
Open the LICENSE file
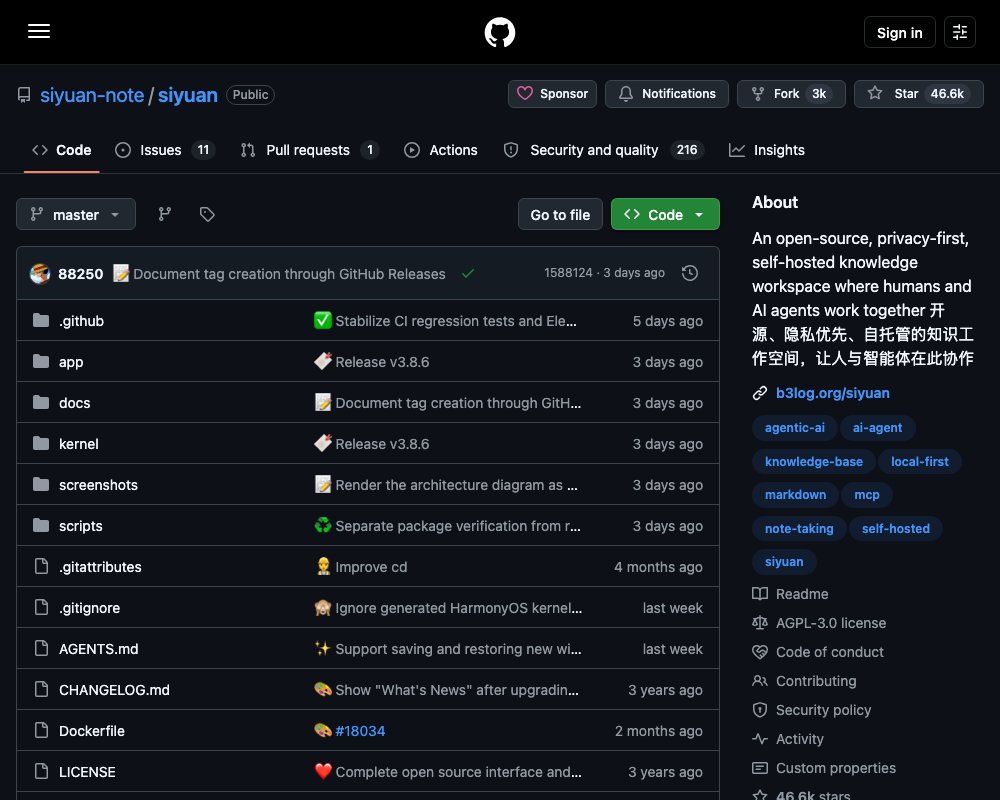[x=87, y=772]
